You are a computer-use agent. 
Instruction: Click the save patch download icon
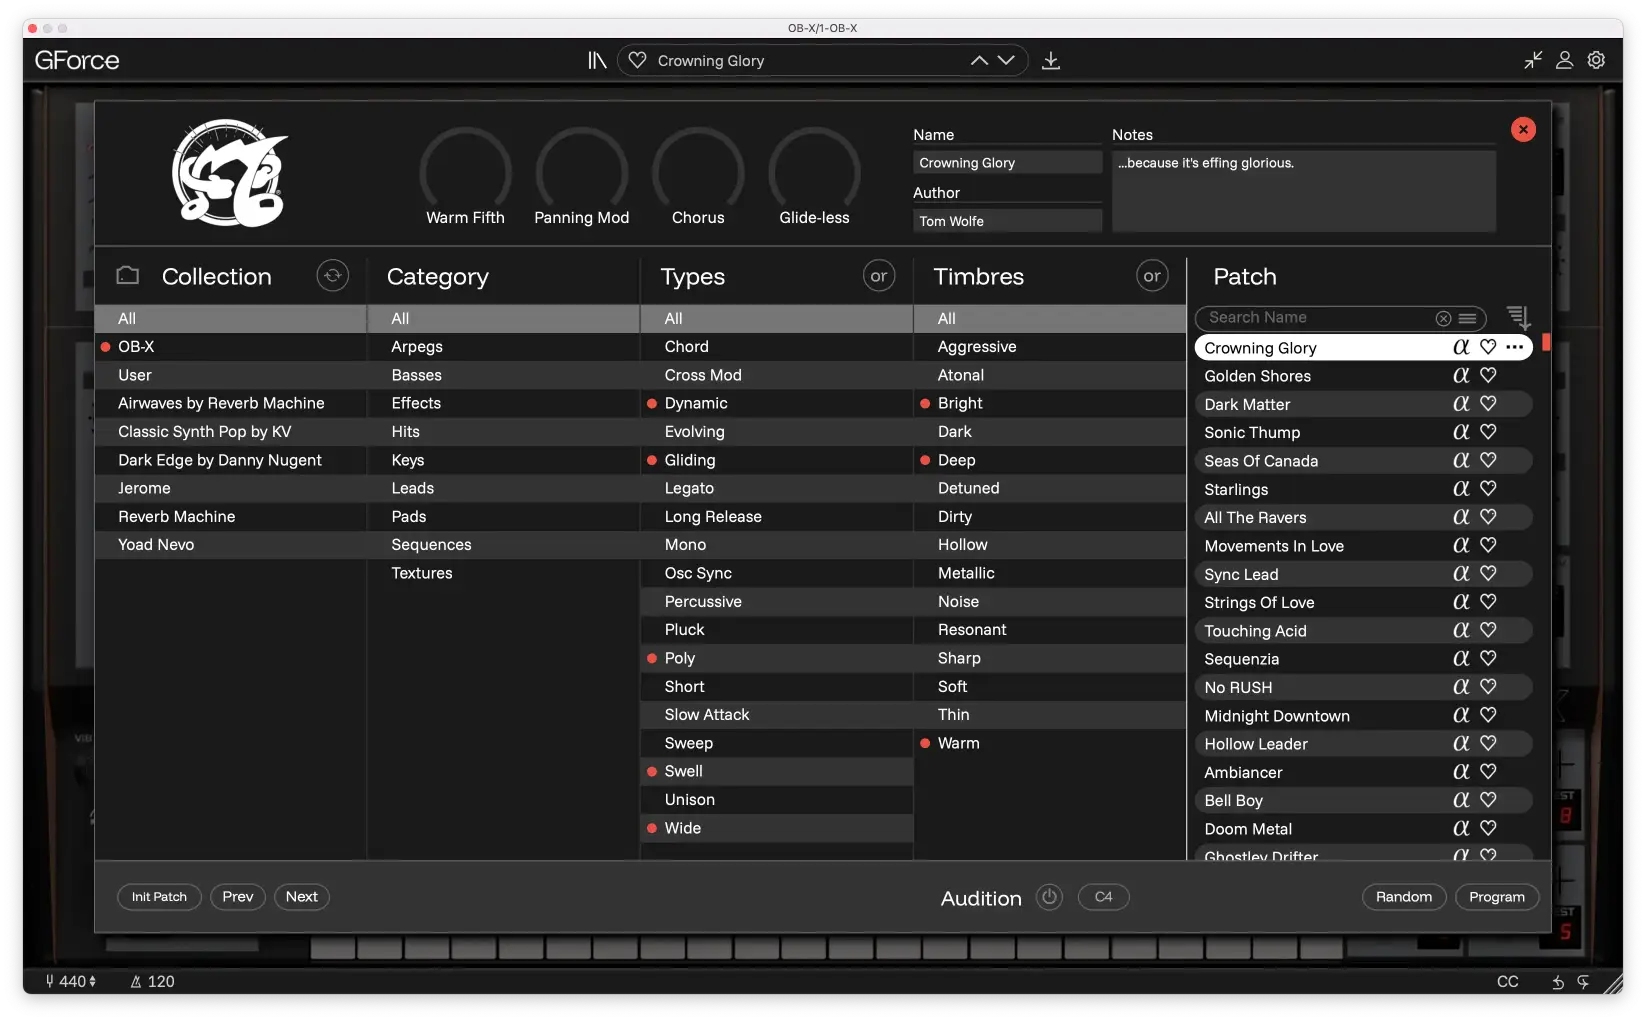(x=1051, y=61)
